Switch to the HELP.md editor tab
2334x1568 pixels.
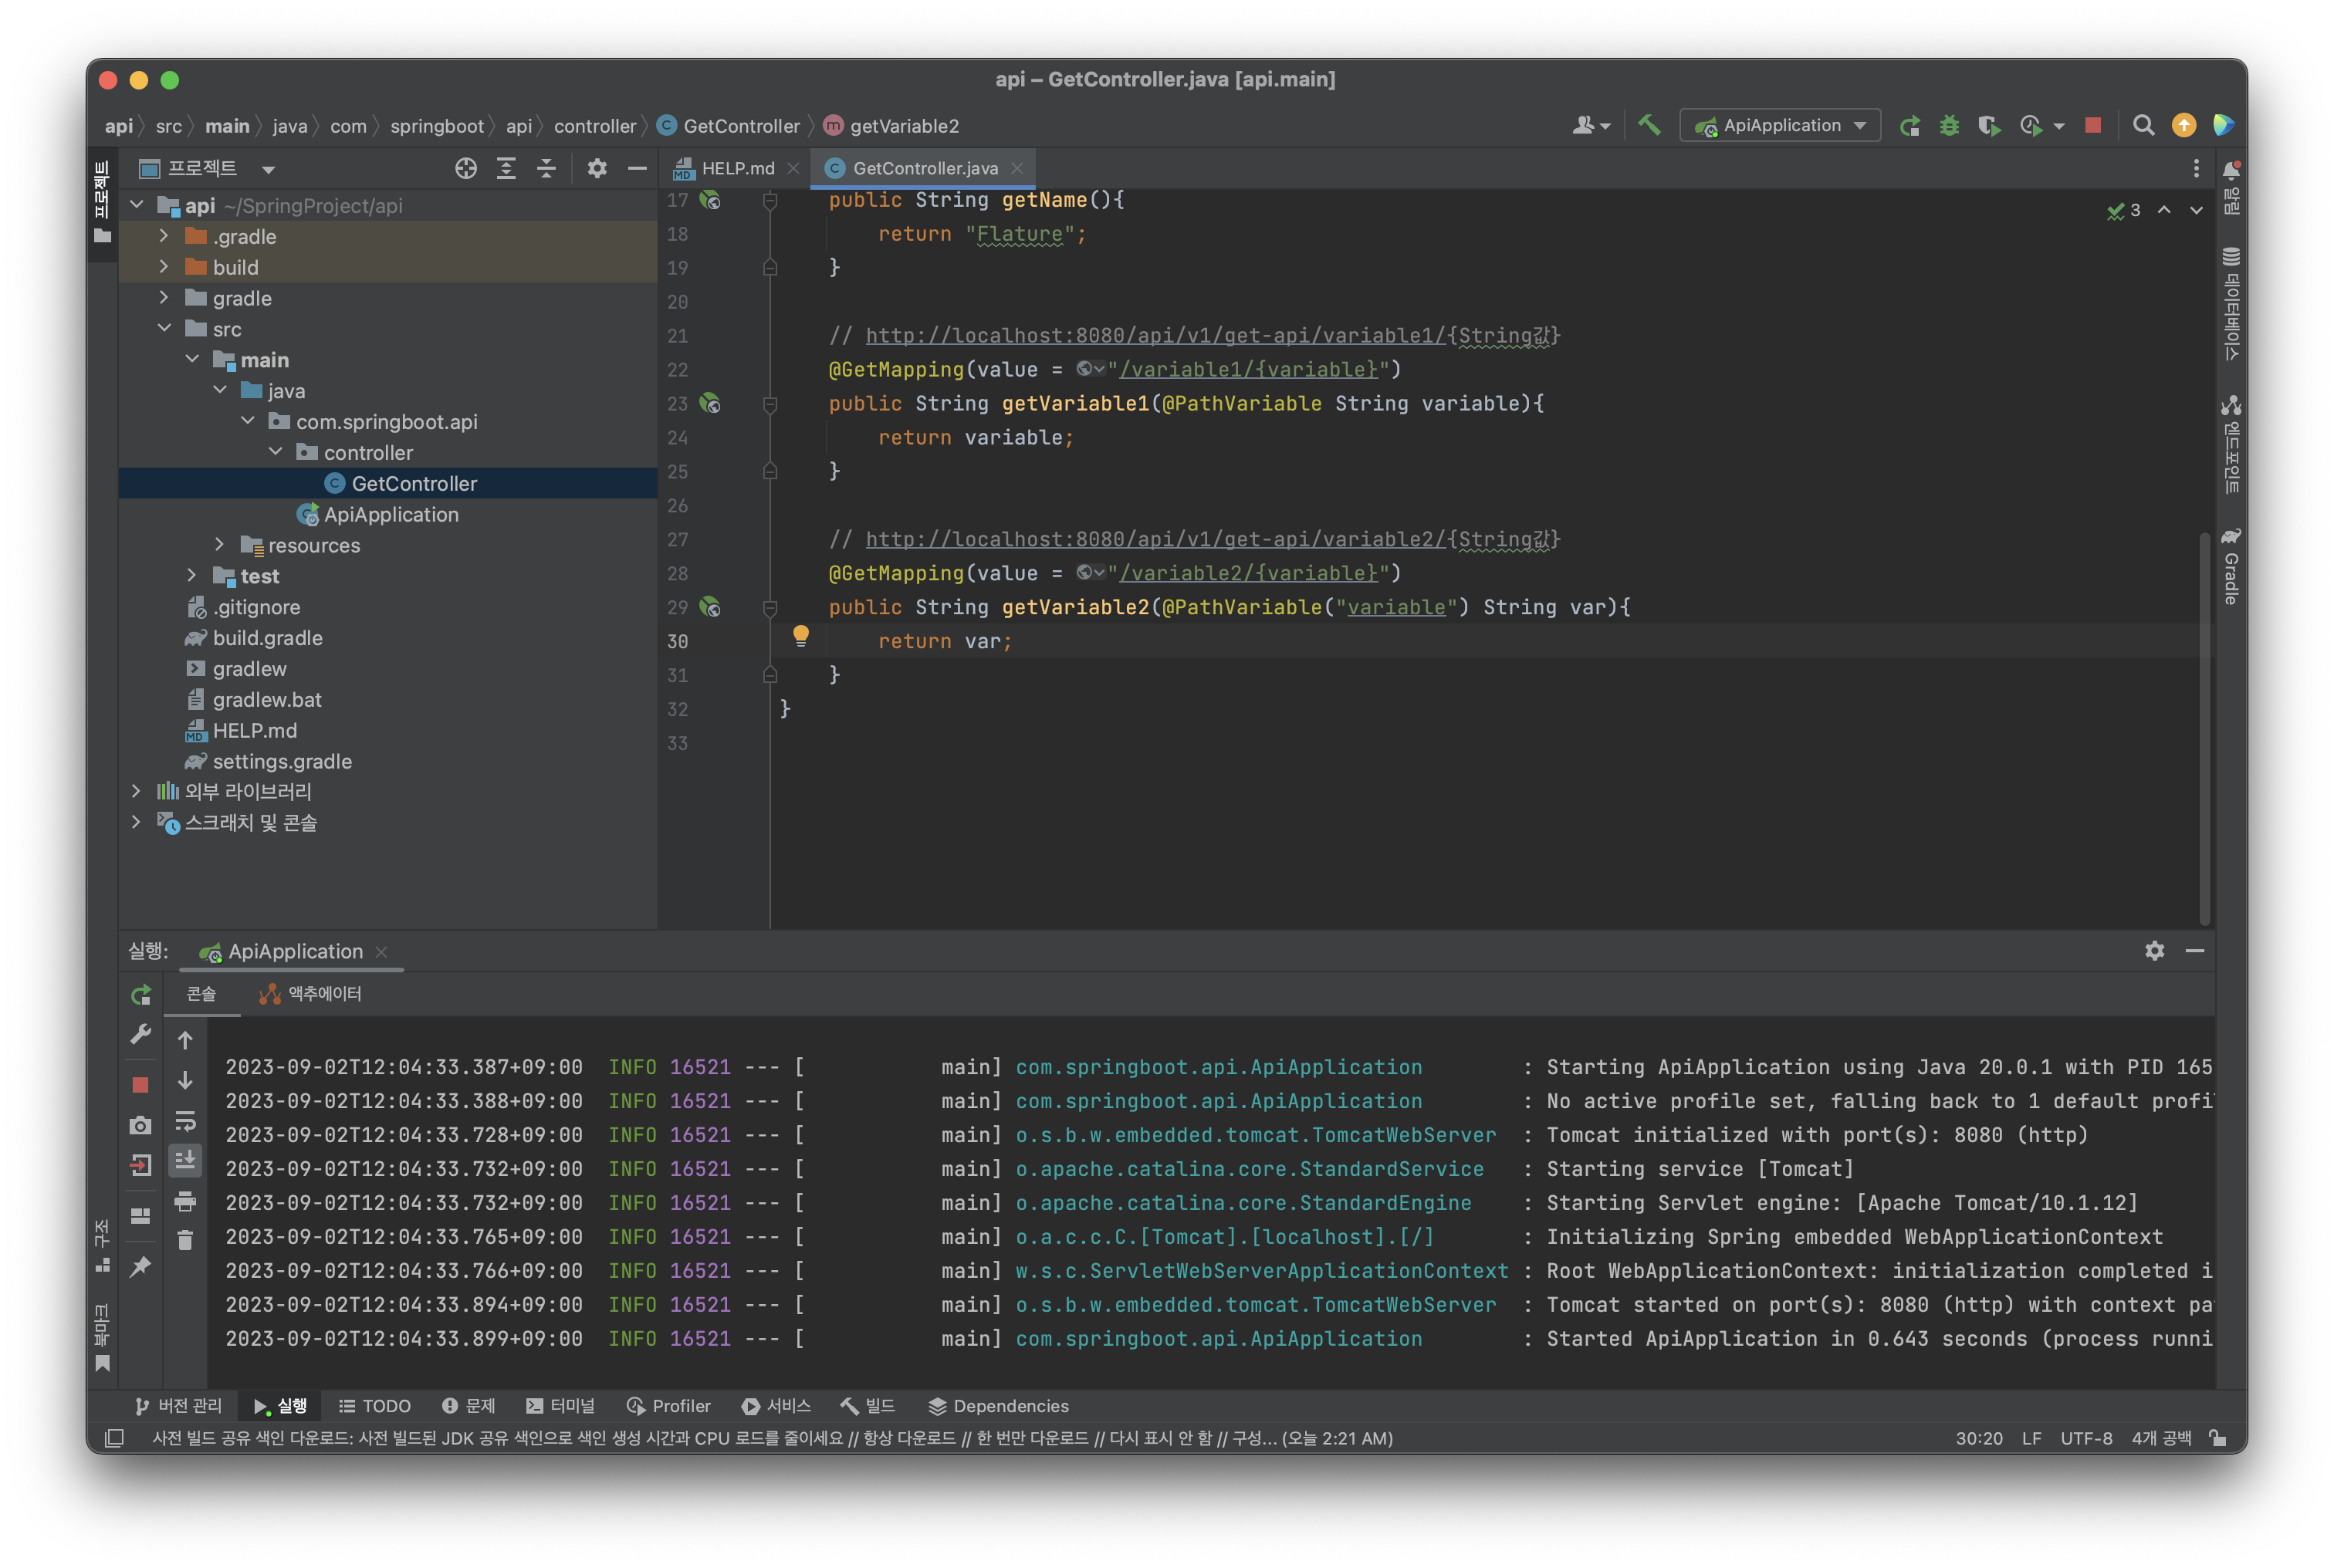(x=737, y=168)
